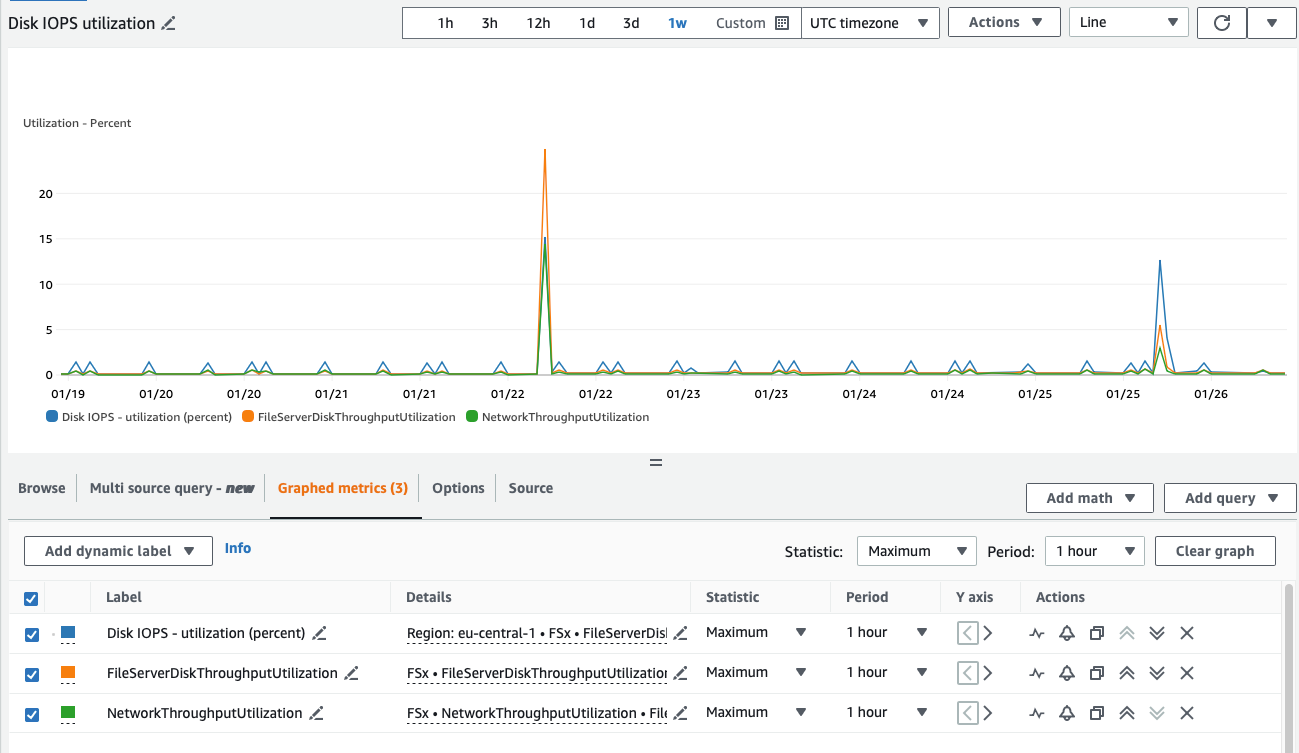This screenshot has height=753, width=1299.
Task: Click the Clear graph button
Action: tap(1214, 551)
